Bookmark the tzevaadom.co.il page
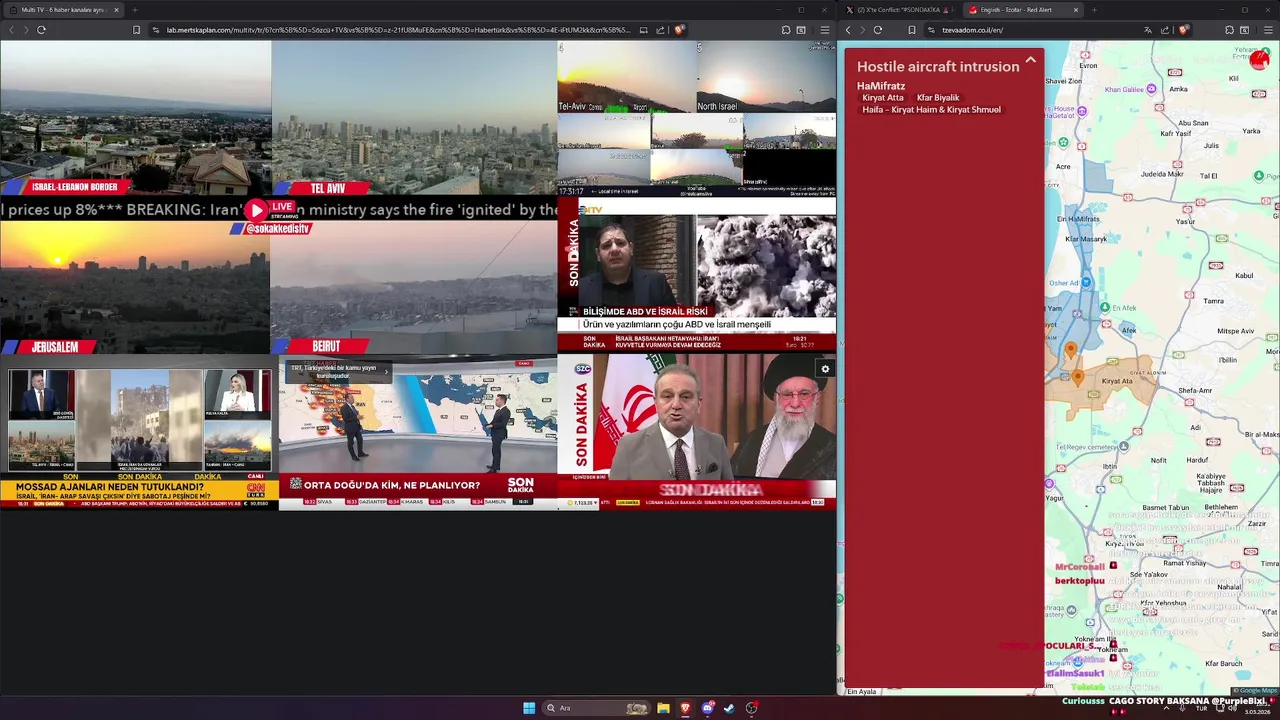1280x720 pixels. [912, 30]
